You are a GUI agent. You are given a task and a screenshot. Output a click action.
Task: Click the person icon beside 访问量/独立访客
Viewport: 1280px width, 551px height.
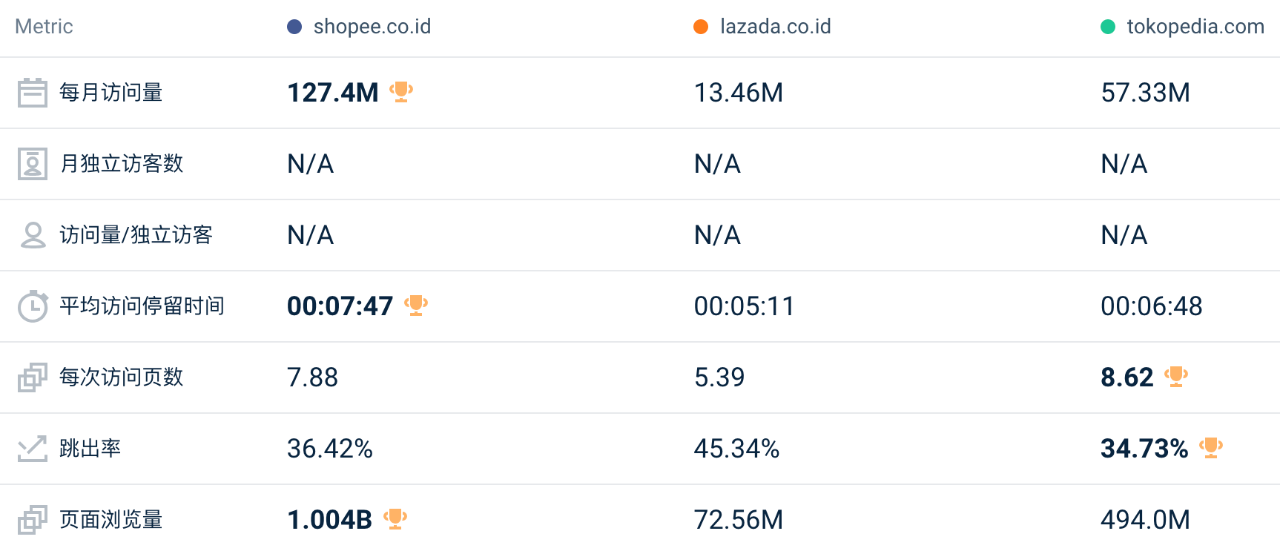[33, 235]
